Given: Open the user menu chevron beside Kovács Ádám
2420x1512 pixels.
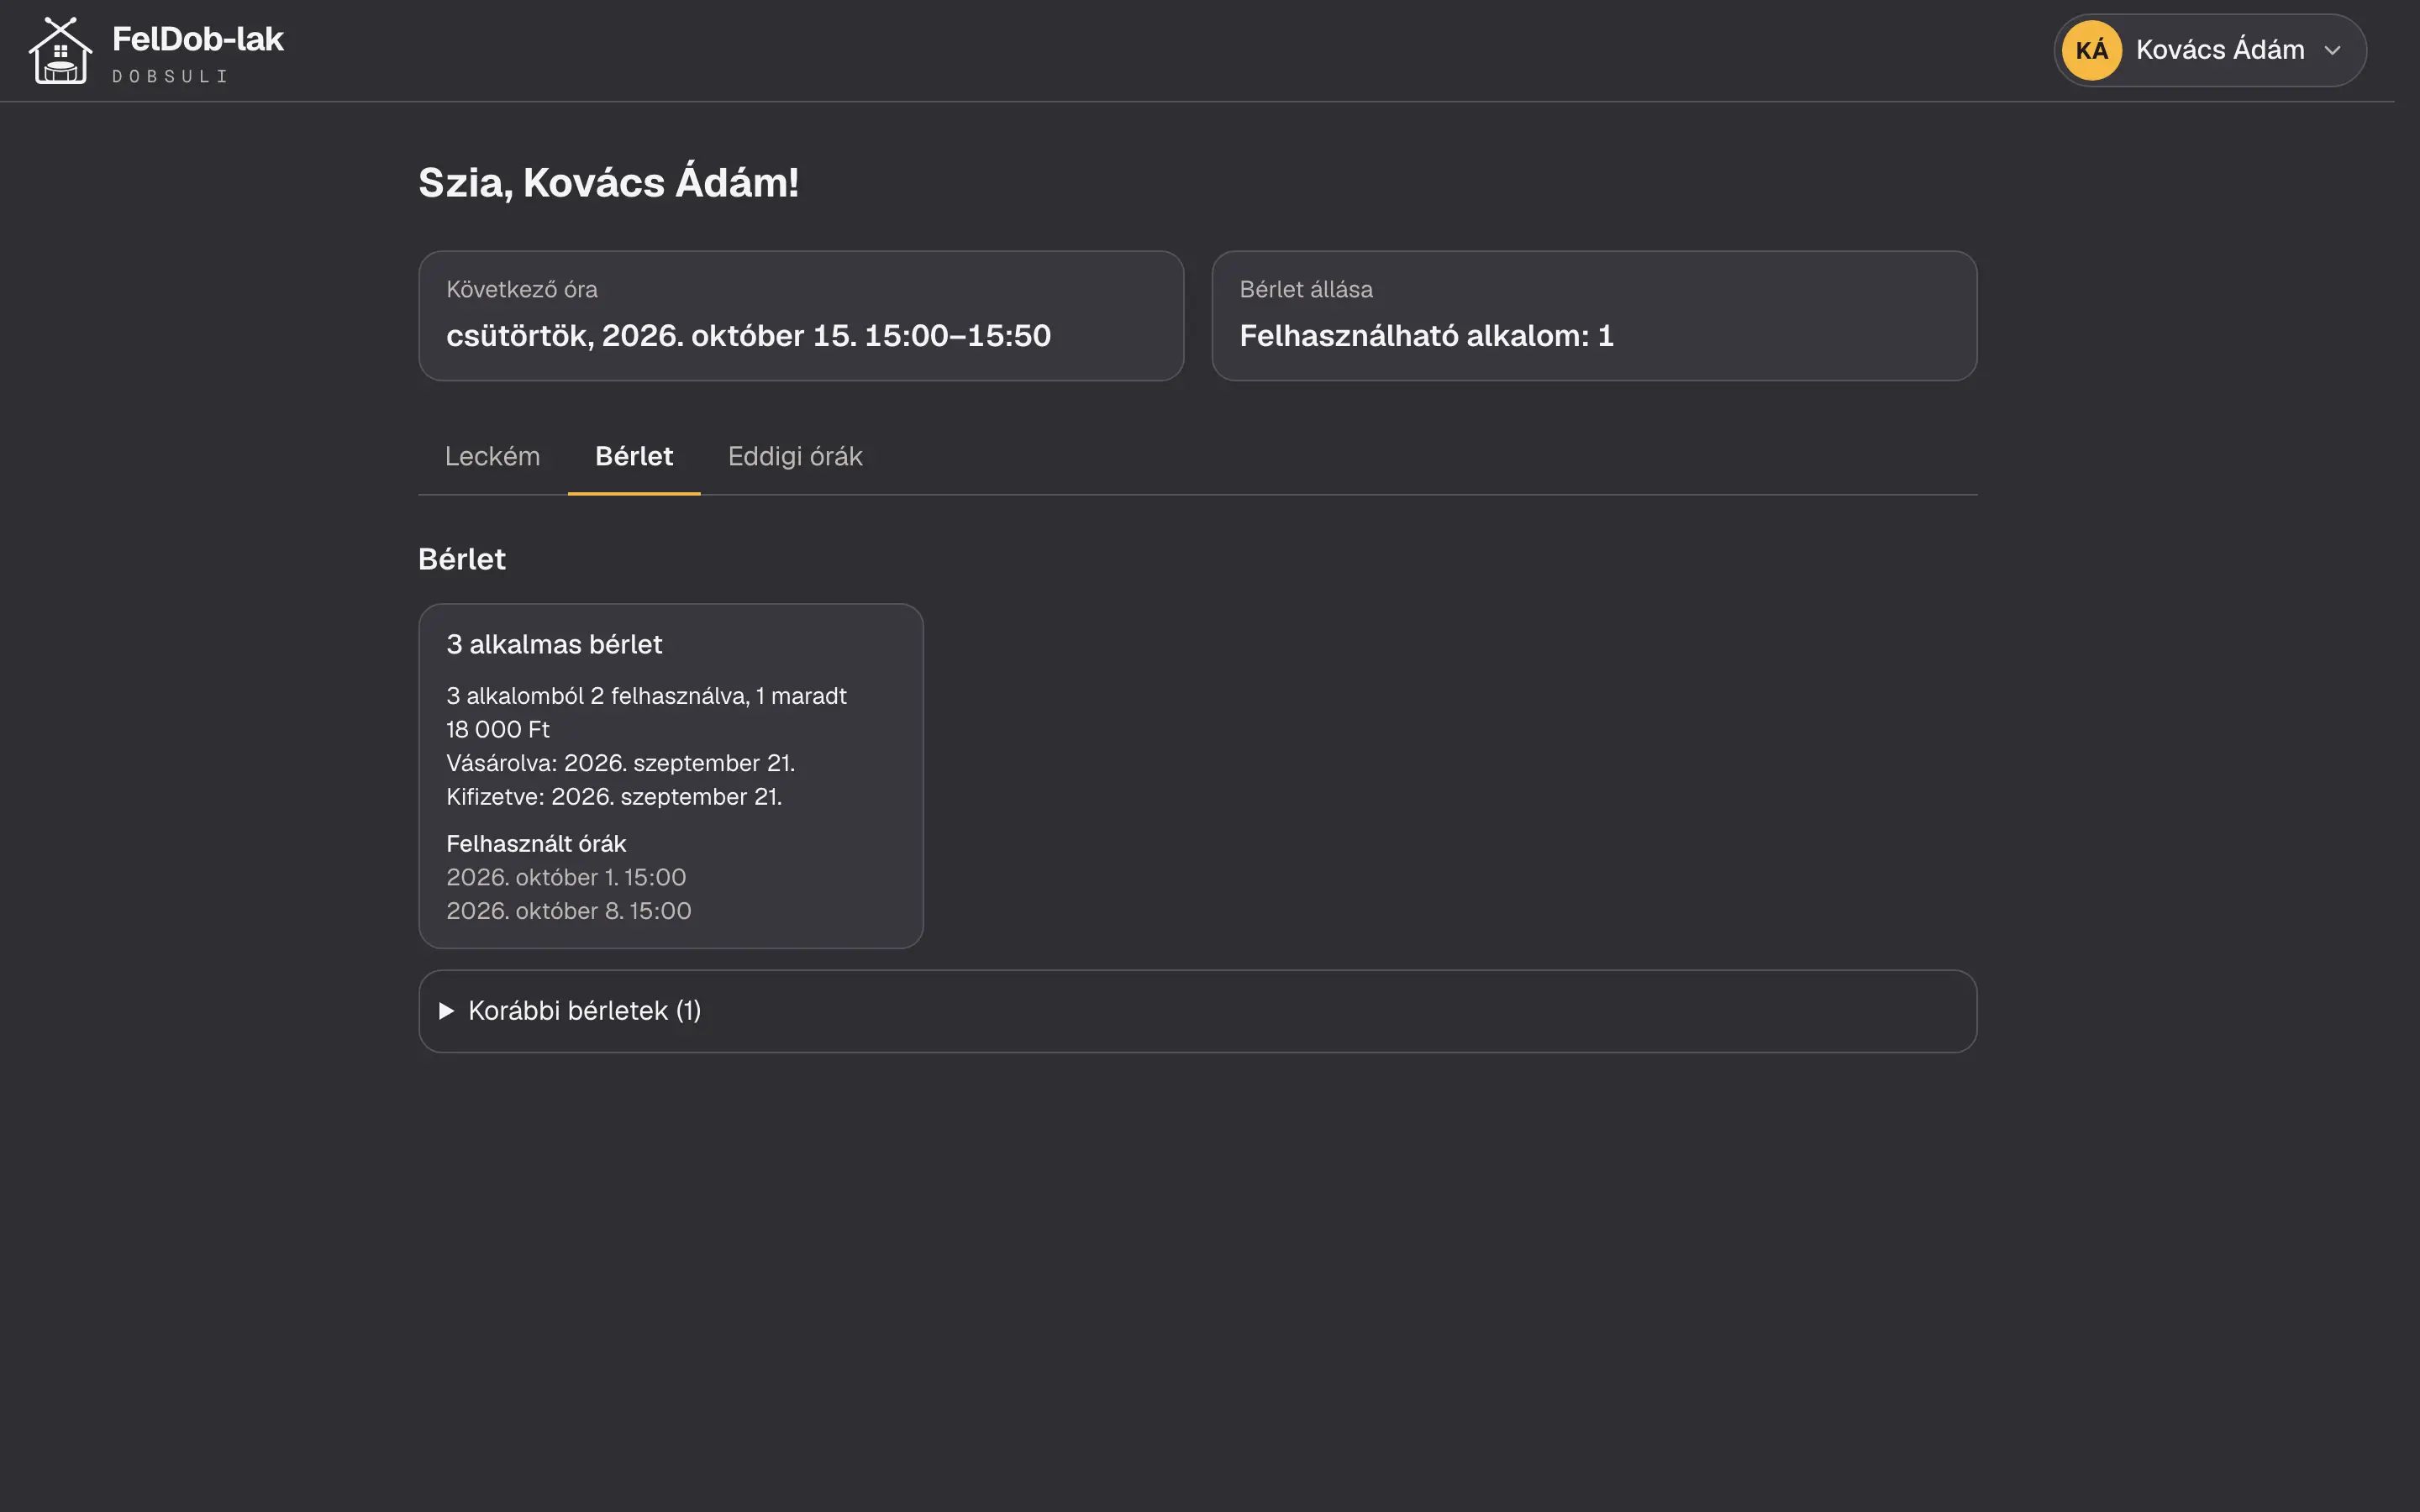Looking at the screenshot, I should [2332, 50].
